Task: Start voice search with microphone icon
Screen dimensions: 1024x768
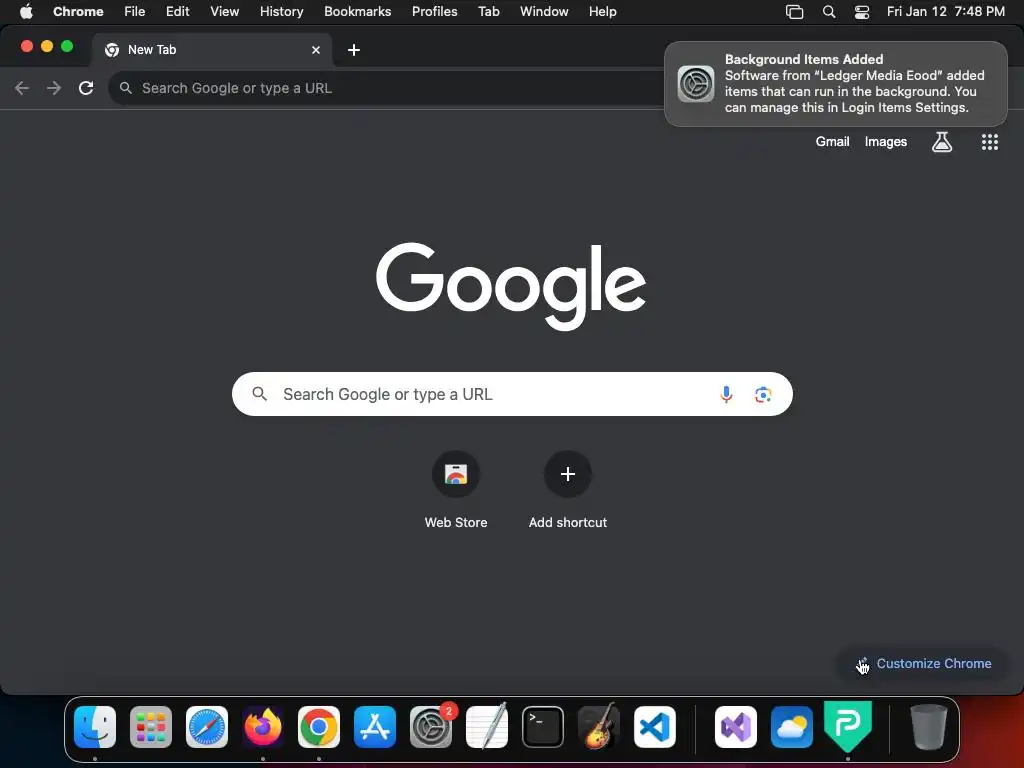Action: click(726, 394)
